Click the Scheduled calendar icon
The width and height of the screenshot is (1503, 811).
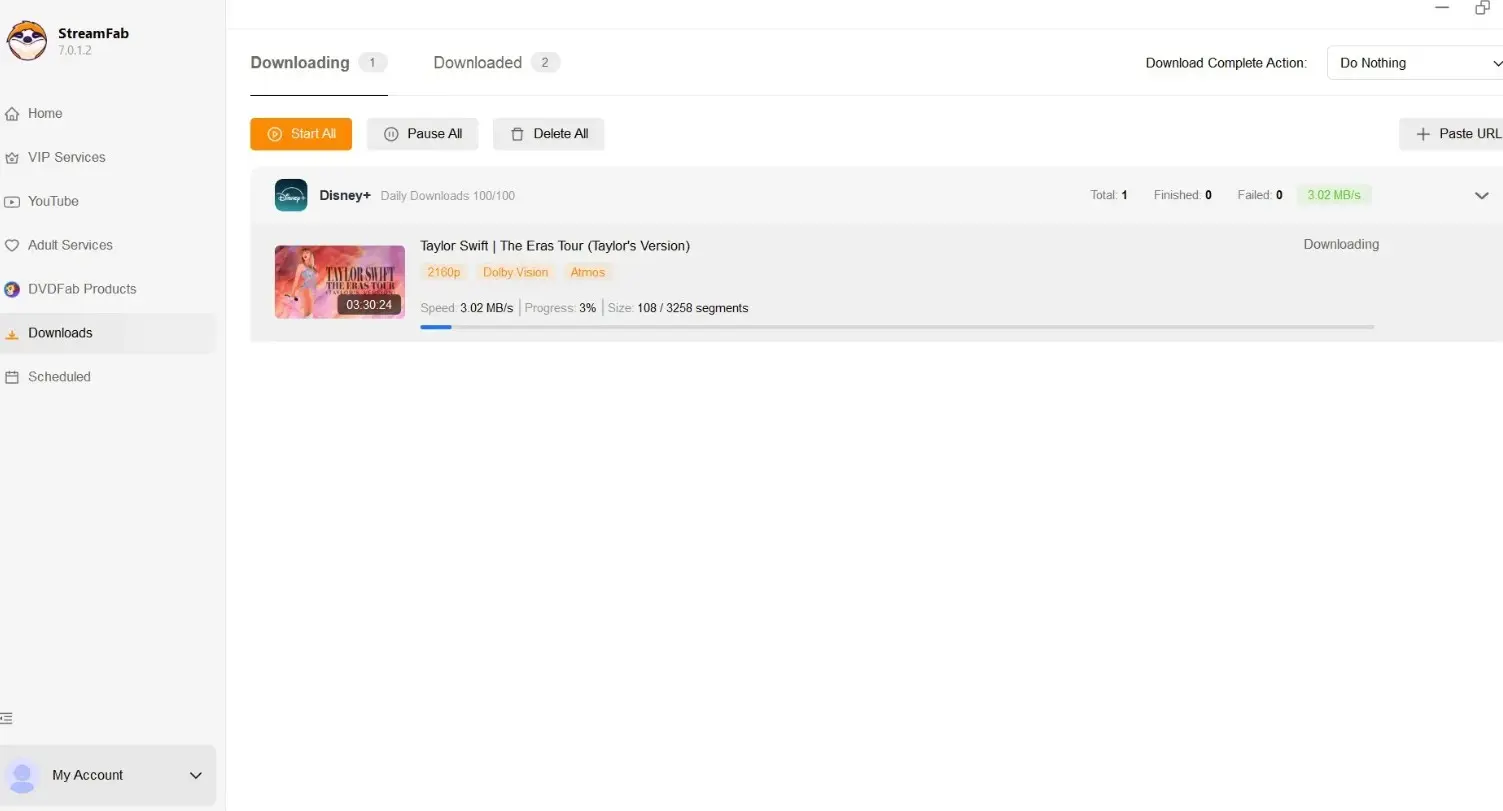tap(12, 378)
